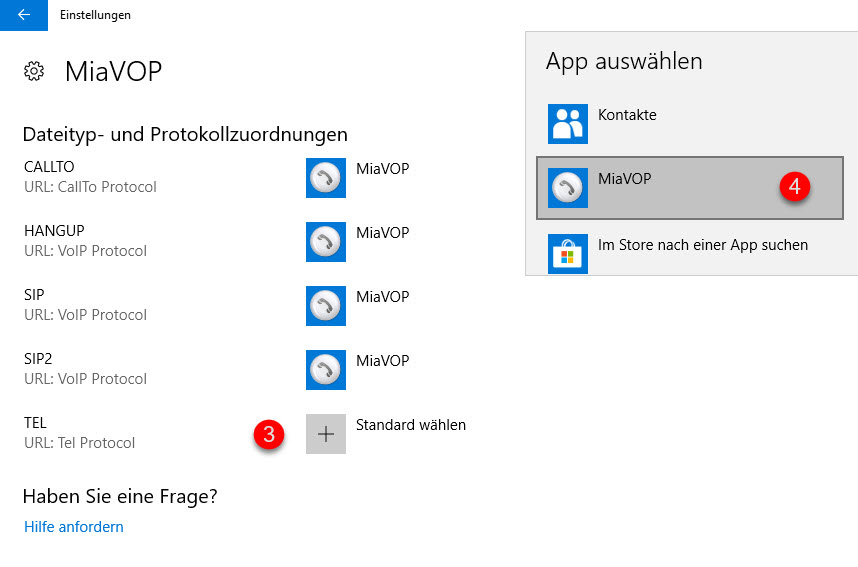Click the HANGUP protocol name

(x=54, y=231)
